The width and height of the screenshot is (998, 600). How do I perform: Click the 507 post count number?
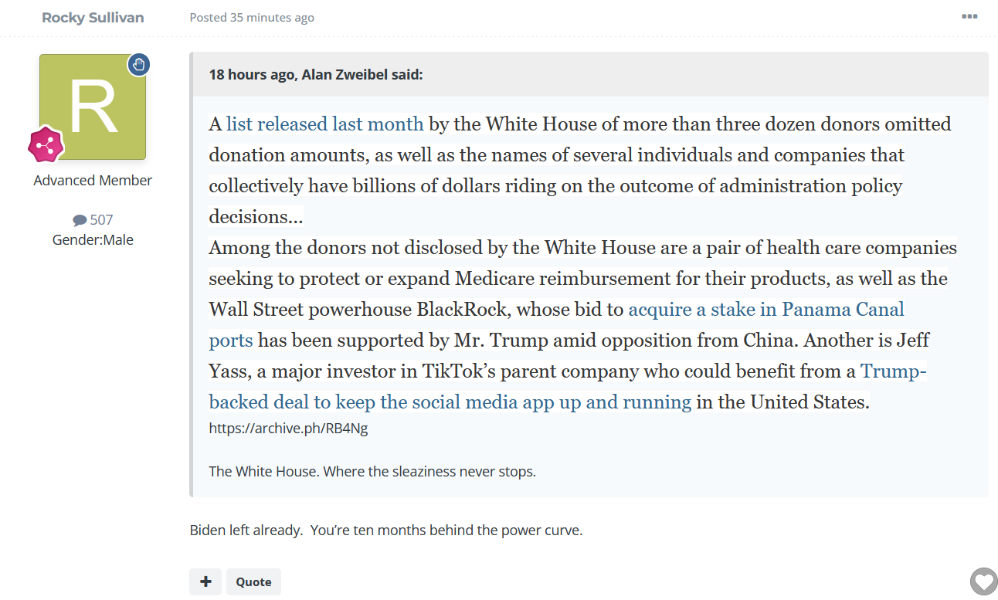point(101,220)
